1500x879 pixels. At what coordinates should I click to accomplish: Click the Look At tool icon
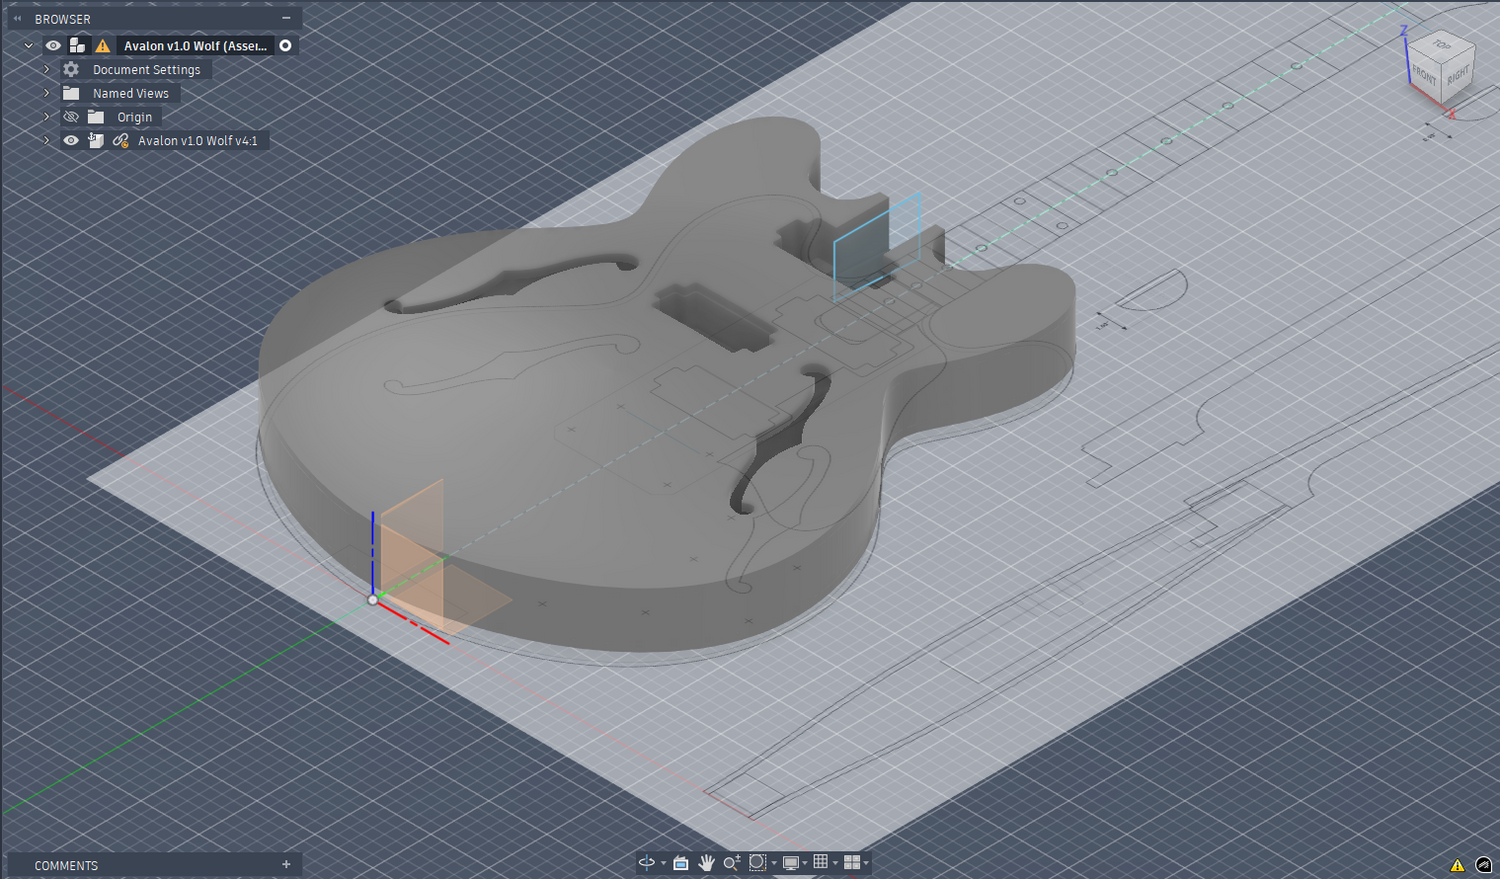click(681, 862)
